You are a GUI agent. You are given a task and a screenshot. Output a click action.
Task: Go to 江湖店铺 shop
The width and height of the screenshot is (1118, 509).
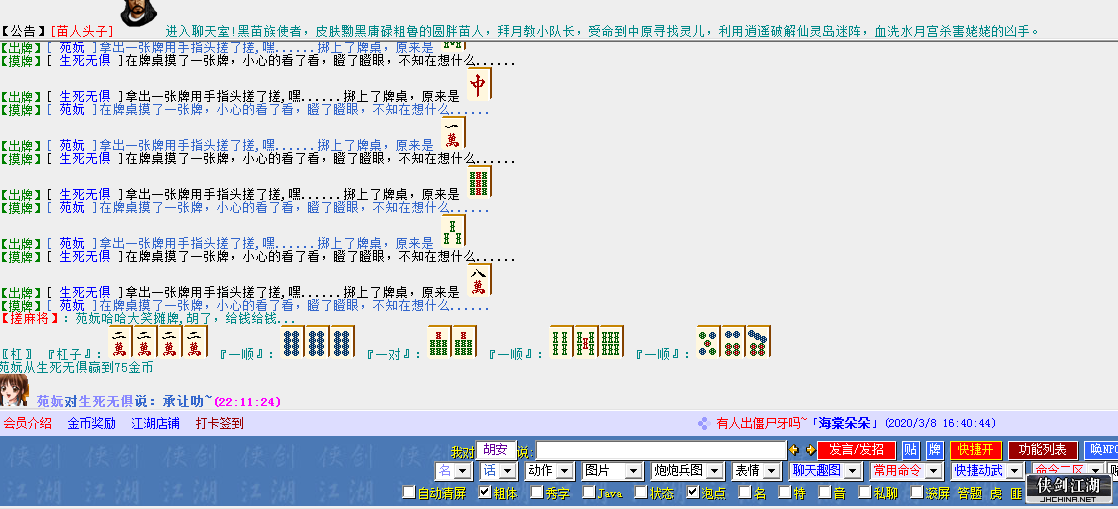point(155,423)
